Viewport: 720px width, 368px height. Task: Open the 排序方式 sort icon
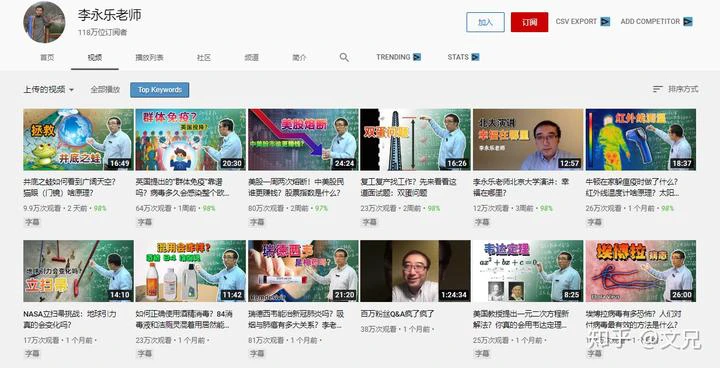coord(658,89)
